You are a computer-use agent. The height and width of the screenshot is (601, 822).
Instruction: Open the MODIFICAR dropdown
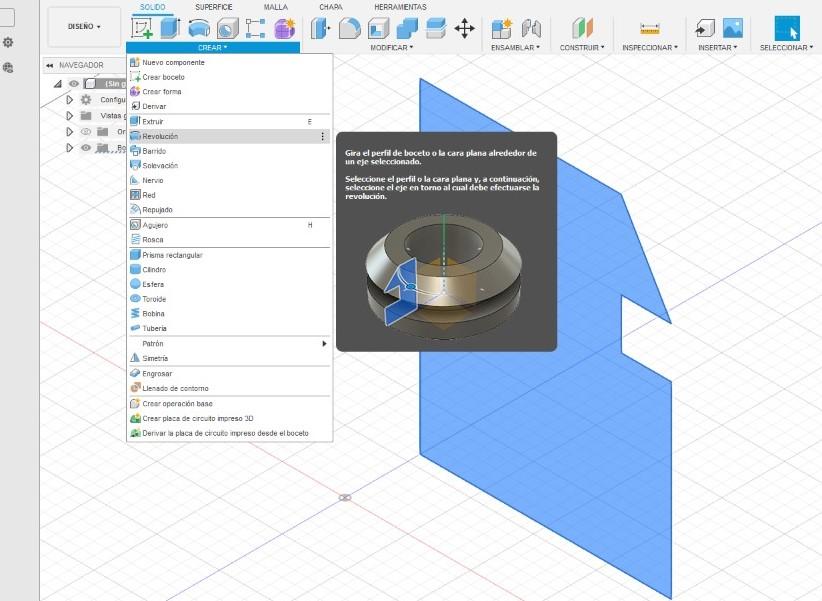392,47
